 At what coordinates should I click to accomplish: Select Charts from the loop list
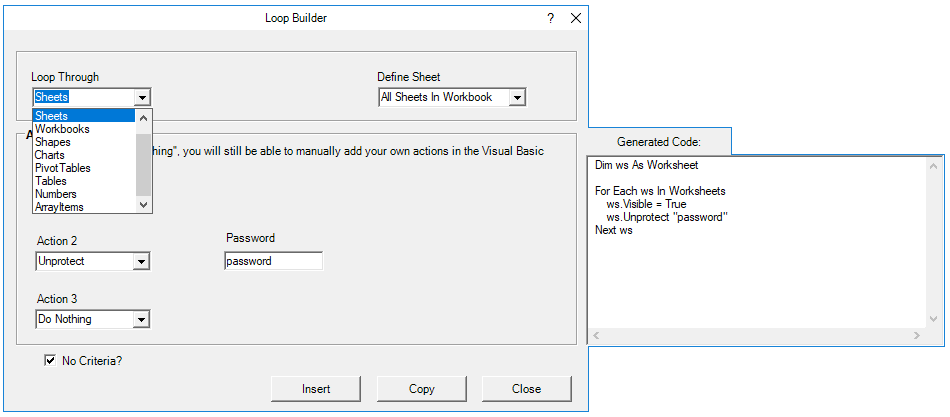point(50,155)
